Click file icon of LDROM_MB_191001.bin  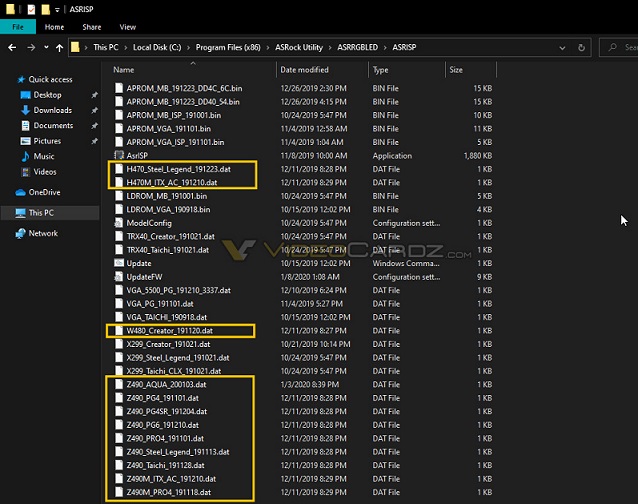click(x=119, y=196)
